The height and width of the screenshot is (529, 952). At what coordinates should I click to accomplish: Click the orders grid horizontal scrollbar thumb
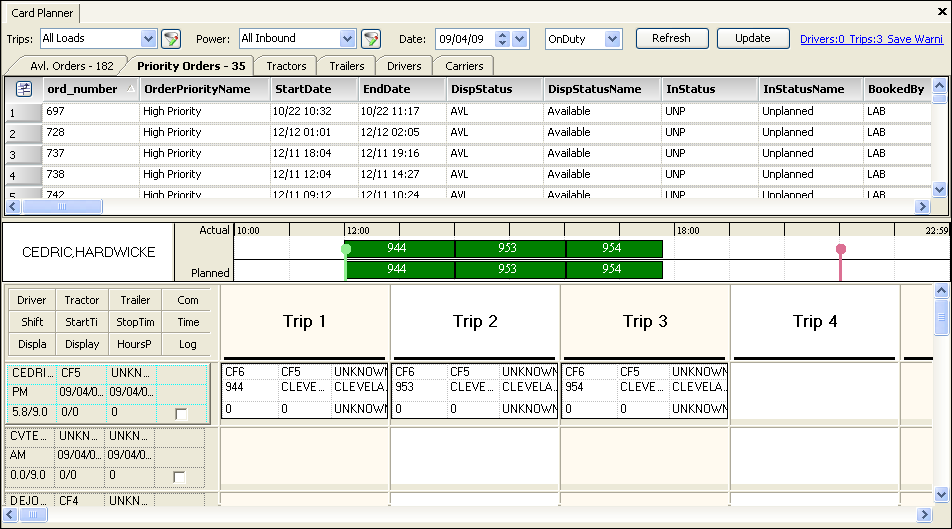click(x=60, y=207)
